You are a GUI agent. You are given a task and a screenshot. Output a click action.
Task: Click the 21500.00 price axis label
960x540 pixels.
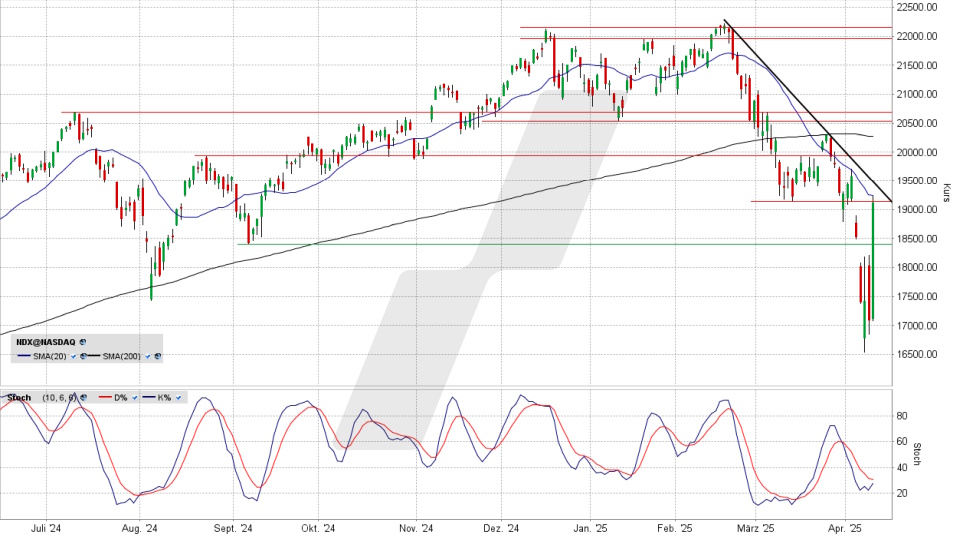pyautogui.click(x=917, y=66)
